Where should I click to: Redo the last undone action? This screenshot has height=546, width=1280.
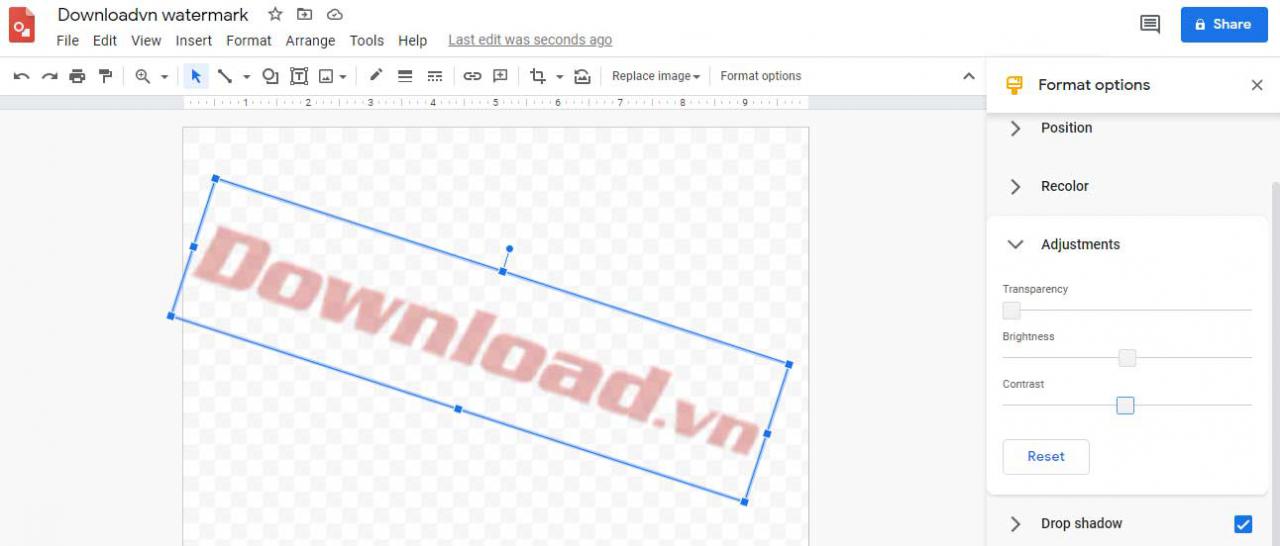click(x=49, y=76)
